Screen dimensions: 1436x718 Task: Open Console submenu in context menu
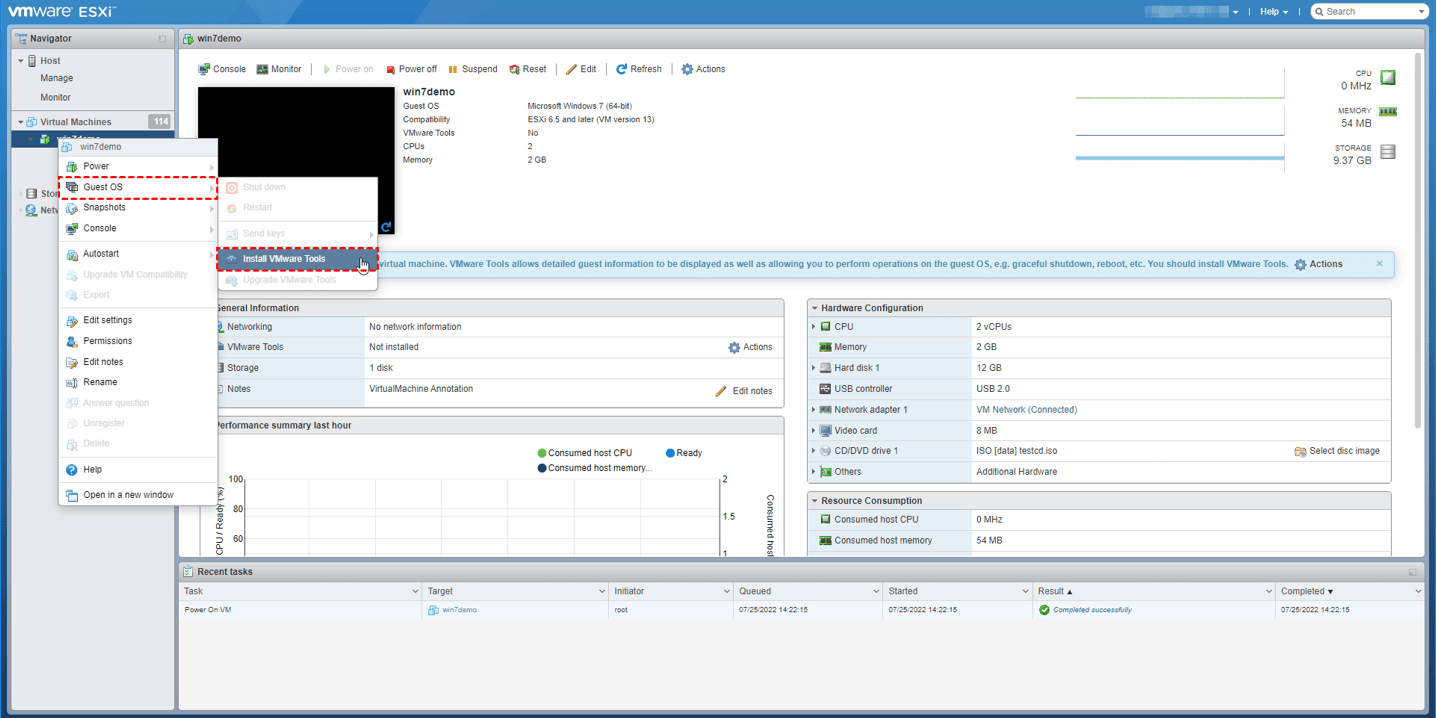pos(138,228)
